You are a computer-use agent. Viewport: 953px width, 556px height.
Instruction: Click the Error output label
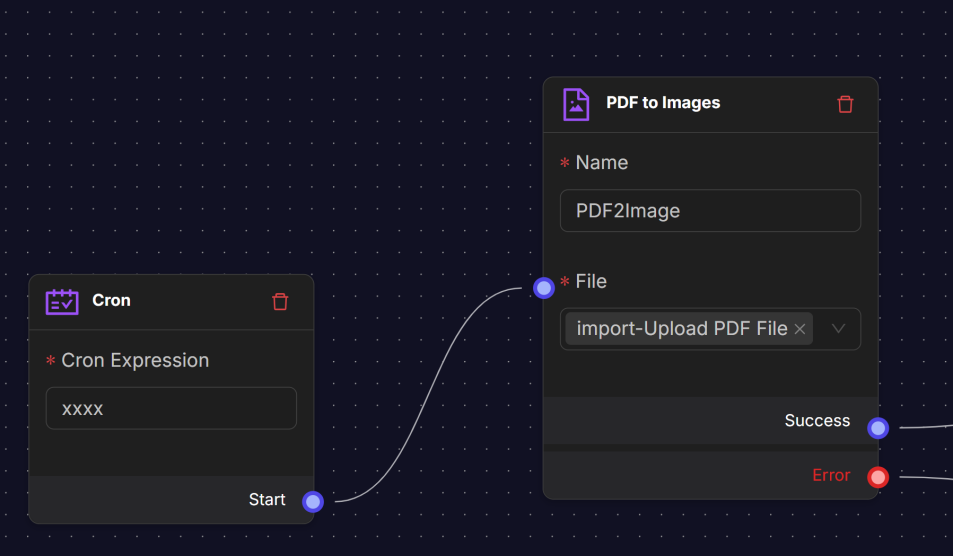tap(831, 475)
